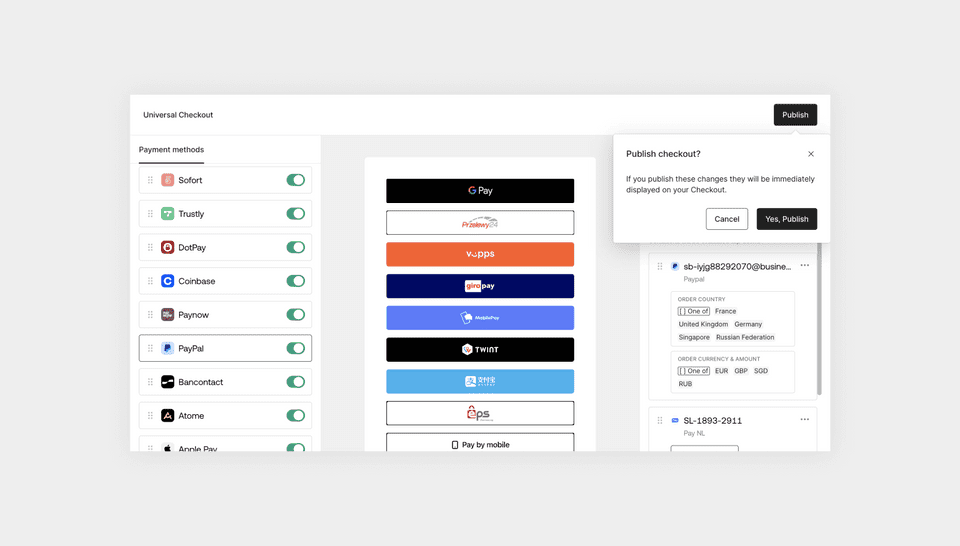Screen dimensions: 960x546
Task: Close the Publish checkout dialog
Action: tap(811, 154)
